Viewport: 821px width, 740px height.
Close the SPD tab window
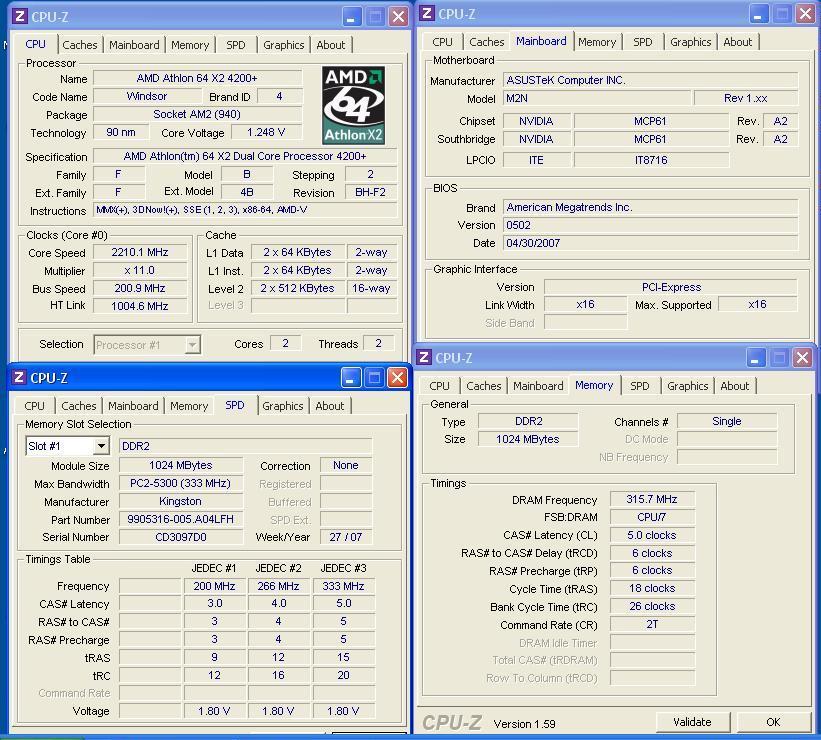click(397, 378)
